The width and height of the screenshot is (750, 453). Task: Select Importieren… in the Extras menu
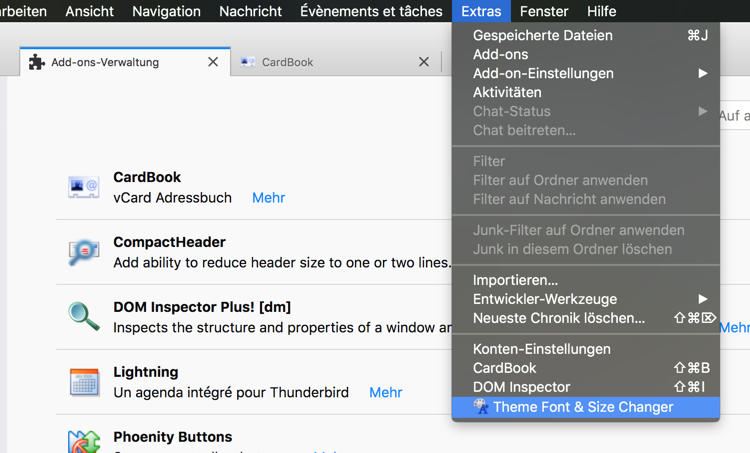pos(515,280)
